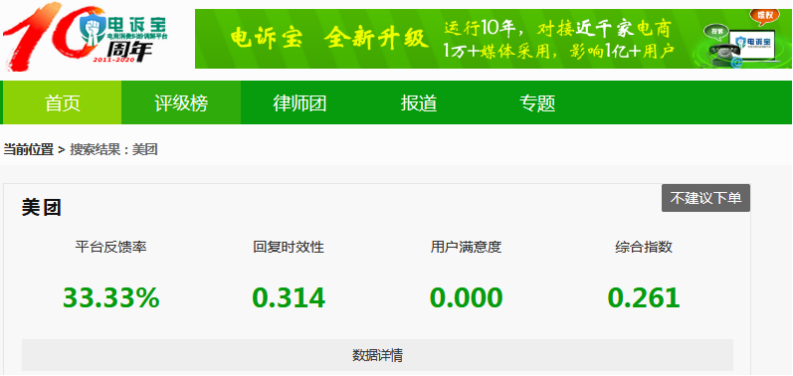The image size is (793, 376).
Task: Click the 维权 speech bubble in banner
Action: [x=764, y=17]
